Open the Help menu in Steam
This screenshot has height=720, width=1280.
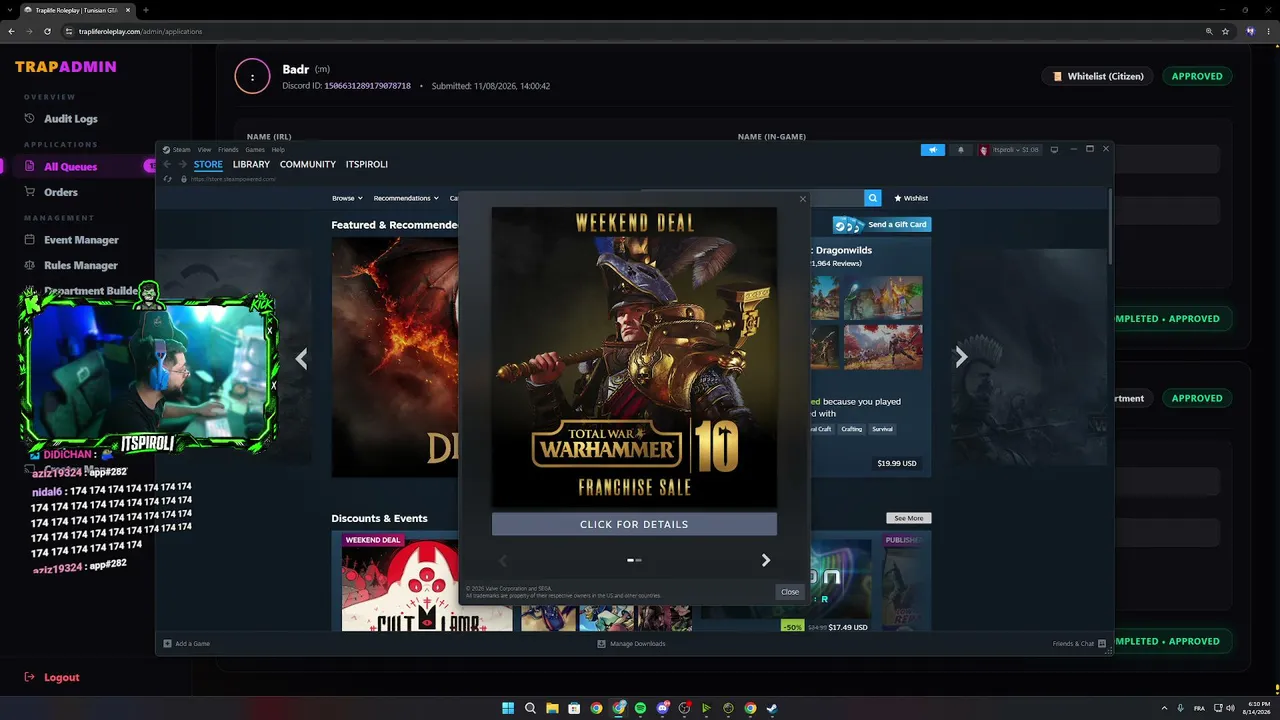[278, 150]
